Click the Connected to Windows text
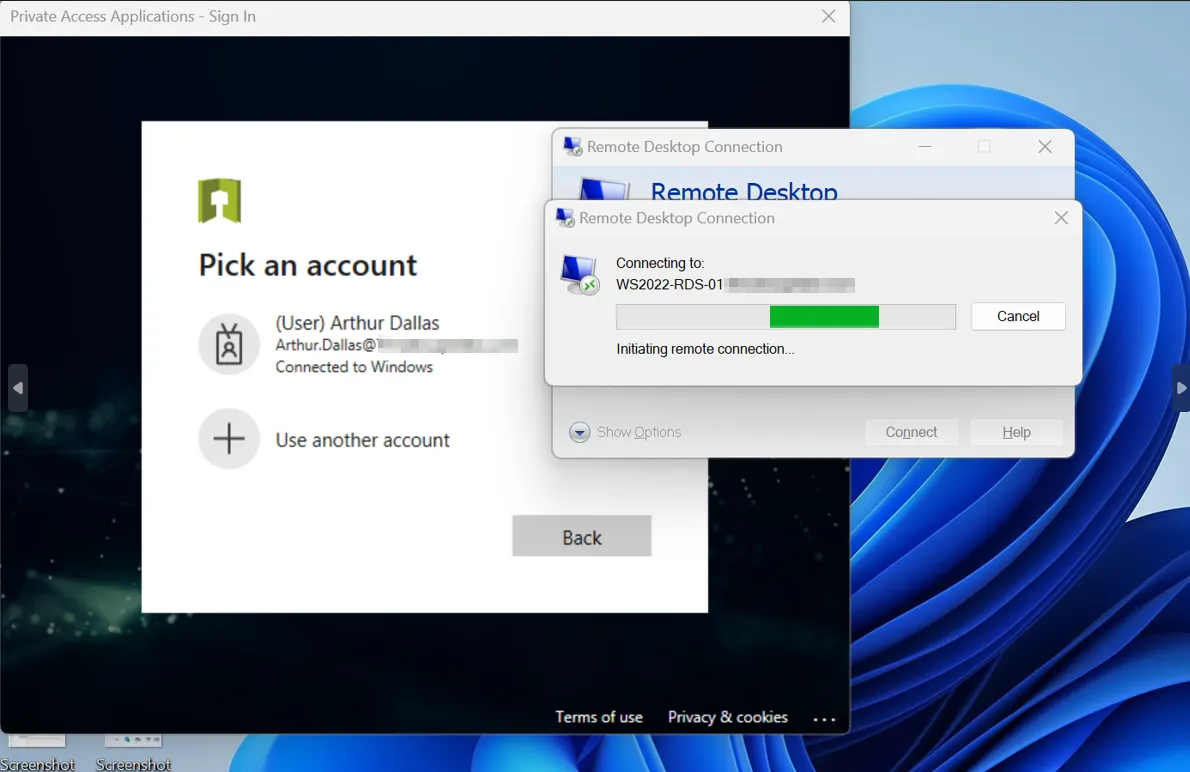1190x772 pixels. point(354,367)
